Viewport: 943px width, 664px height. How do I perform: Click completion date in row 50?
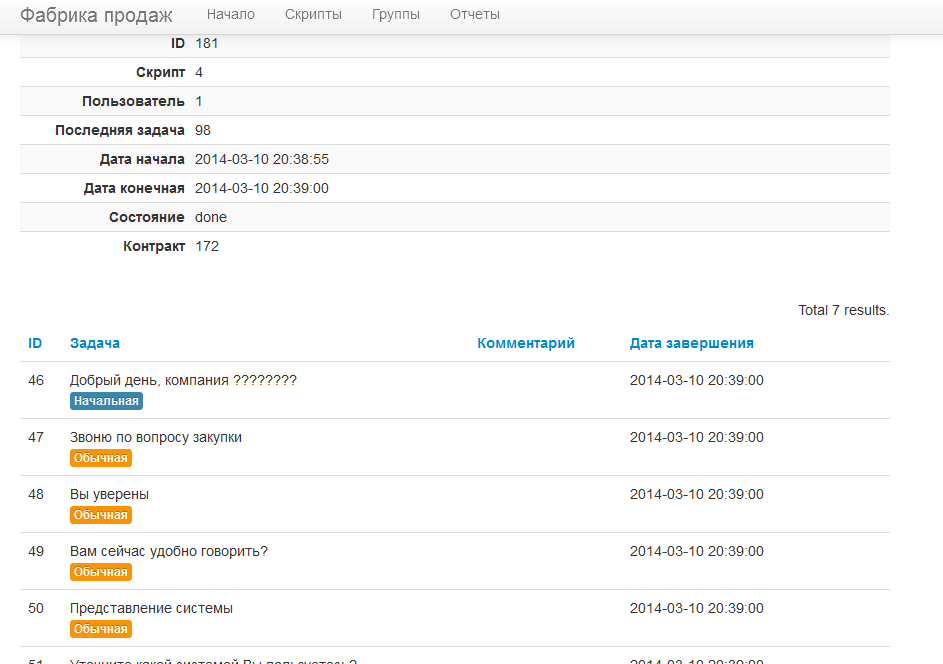696,609
